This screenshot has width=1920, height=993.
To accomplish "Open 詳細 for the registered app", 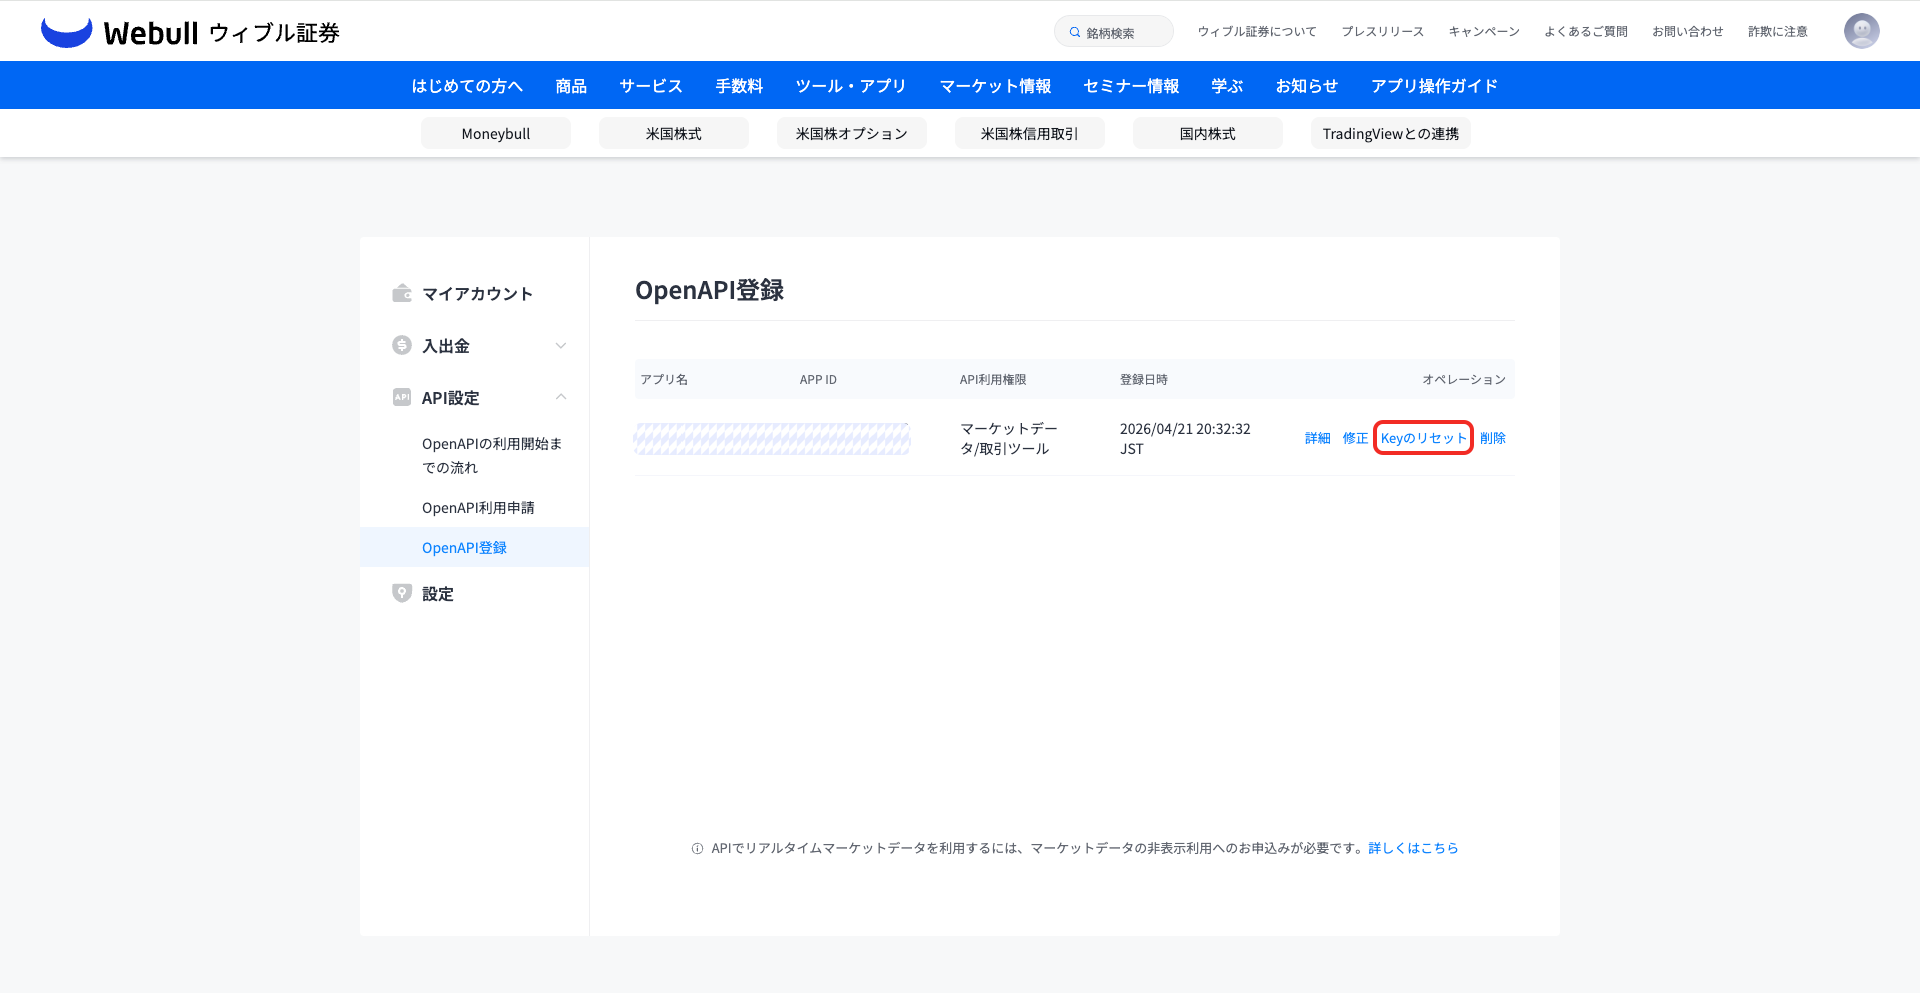I will click(1317, 438).
